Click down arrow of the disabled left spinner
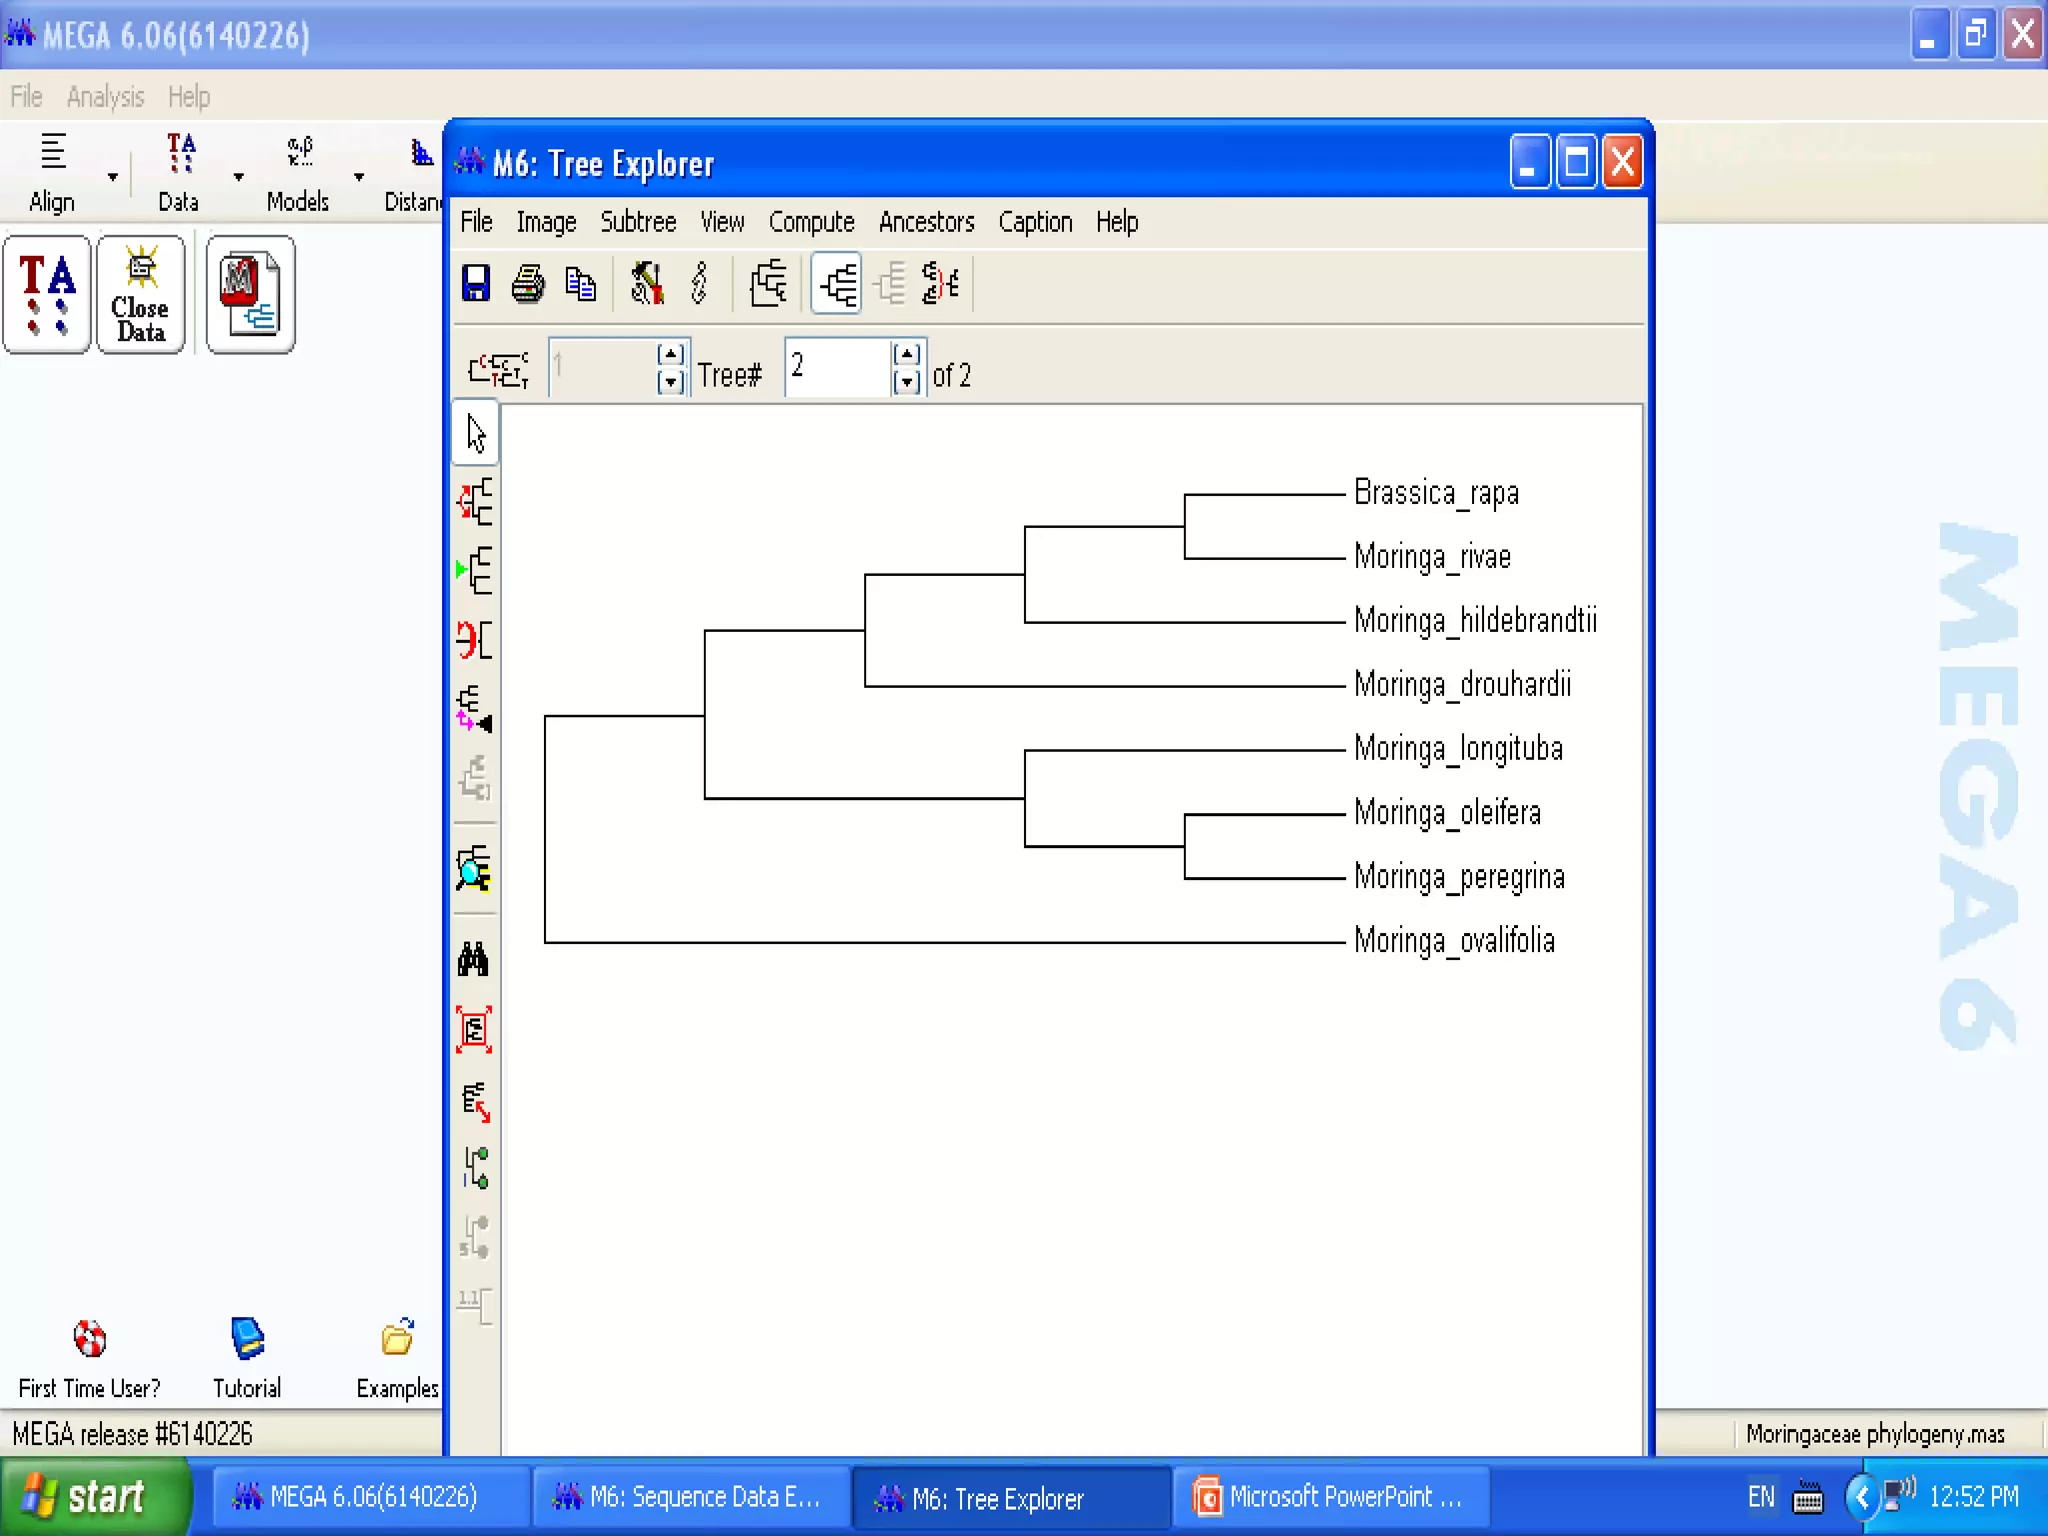The height and width of the screenshot is (1536, 2048). coord(670,381)
